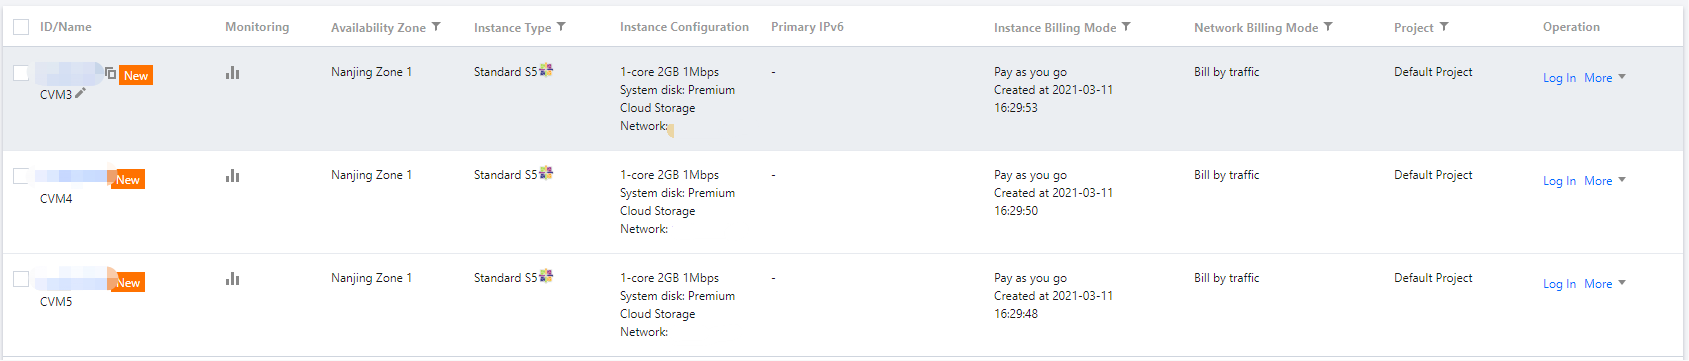Image resolution: width=1689 pixels, height=361 pixels.
Task: Filter by Network Billing Mode
Action: [1328, 27]
